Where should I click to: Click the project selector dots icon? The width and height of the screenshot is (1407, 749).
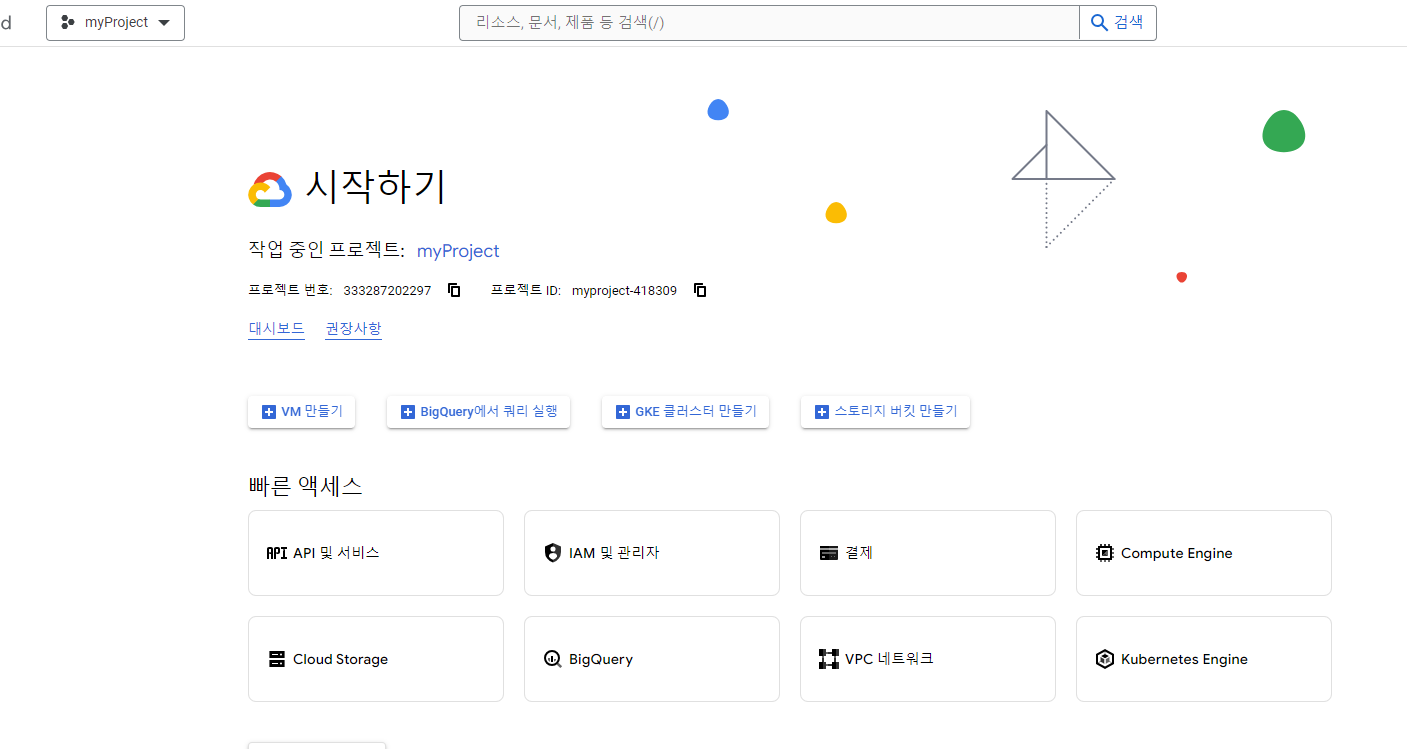tap(68, 22)
